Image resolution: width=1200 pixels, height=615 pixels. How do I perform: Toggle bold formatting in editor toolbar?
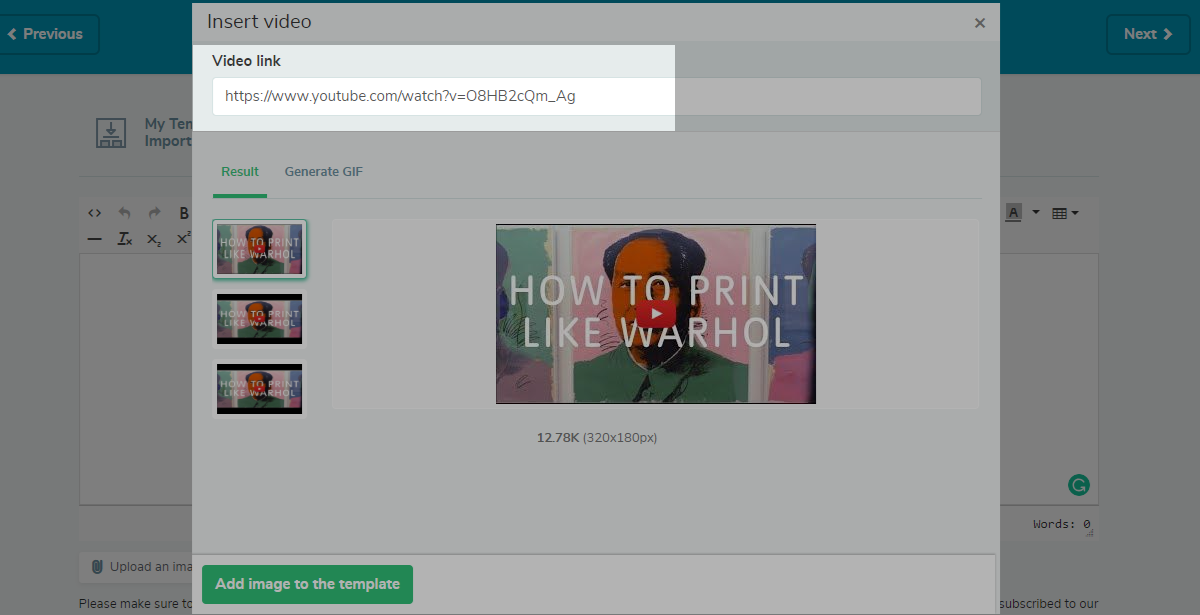tap(184, 213)
